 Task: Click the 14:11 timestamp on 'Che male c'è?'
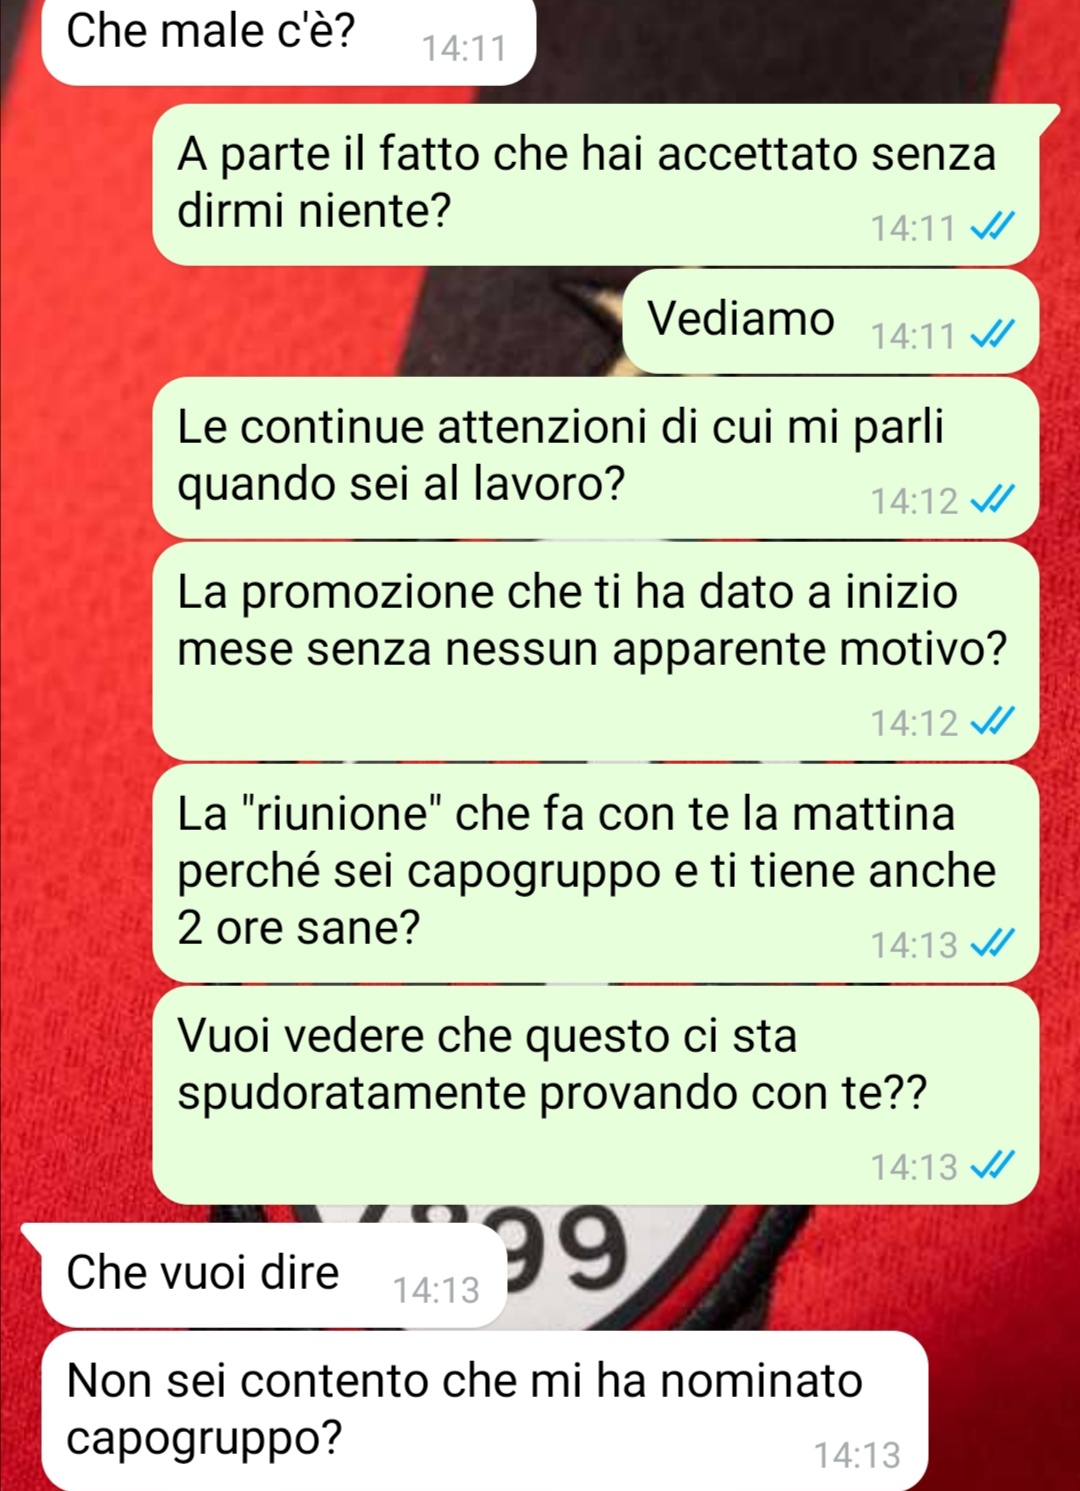click(x=464, y=48)
